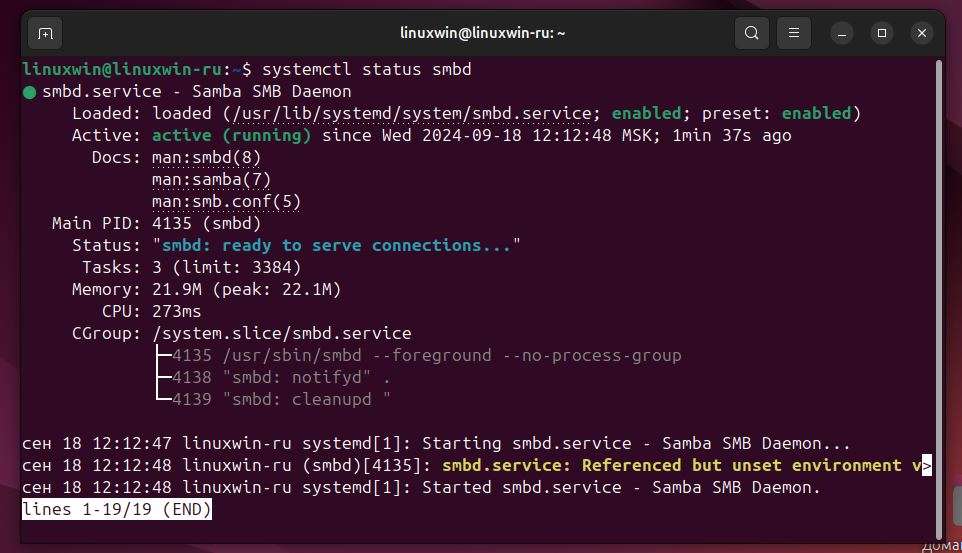Open the hamburger main menu
The height and width of the screenshot is (553, 962).
click(x=794, y=33)
